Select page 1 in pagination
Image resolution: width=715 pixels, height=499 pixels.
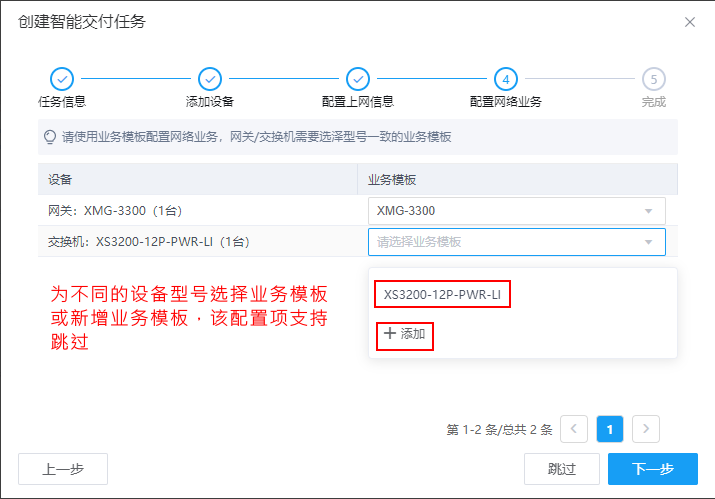[610, 429]
